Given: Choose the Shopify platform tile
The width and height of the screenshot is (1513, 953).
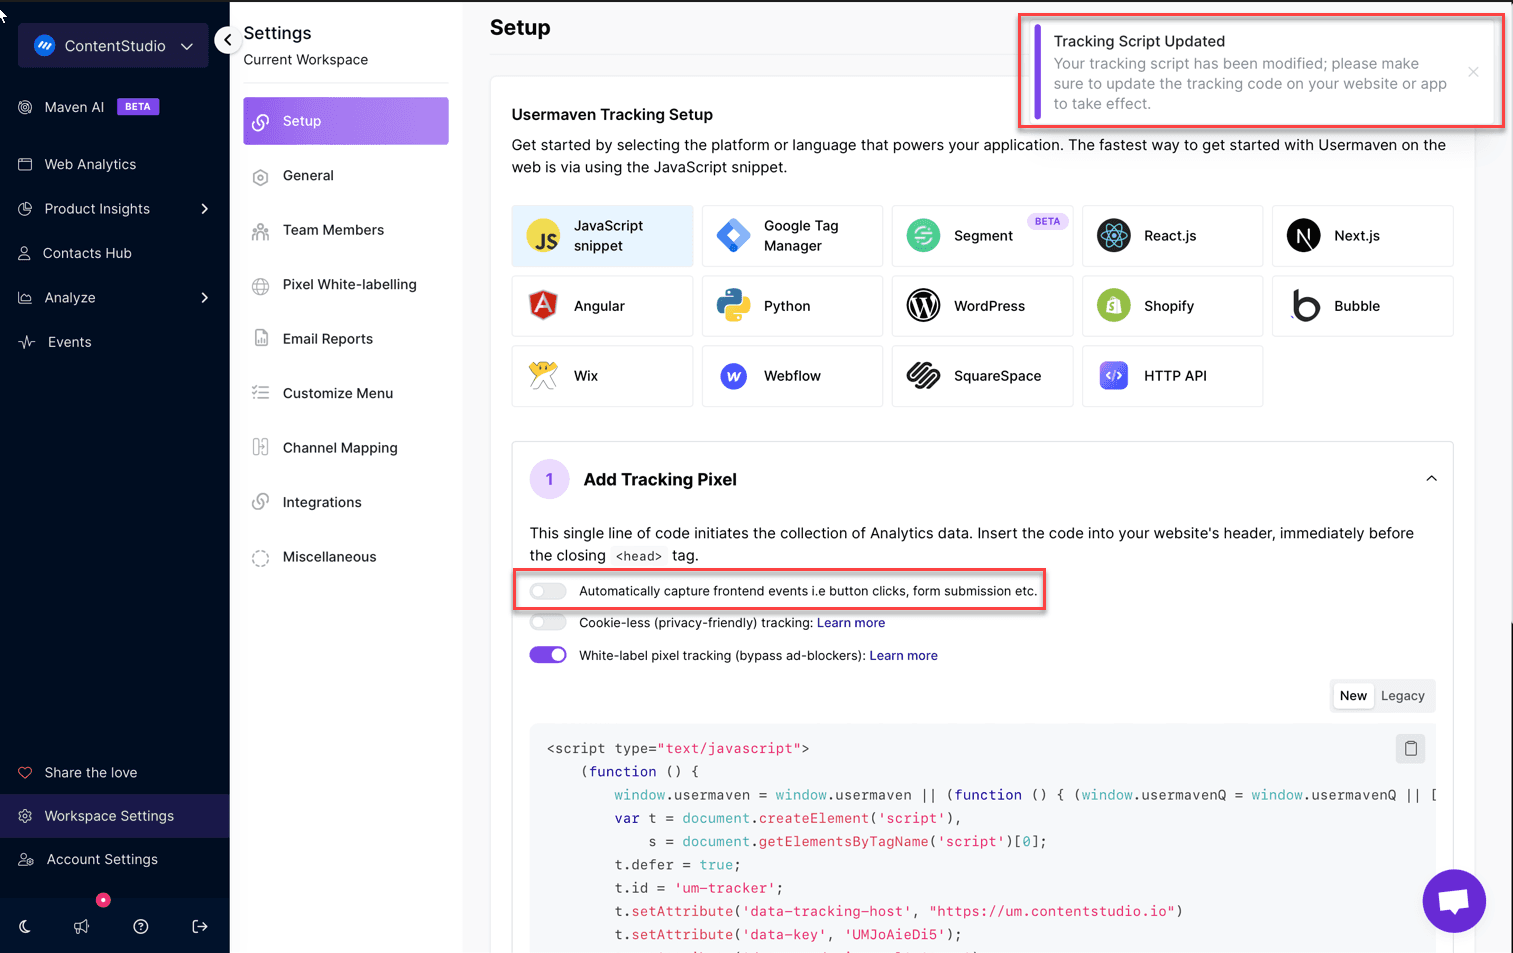Looking at the screenshot, I should click(1172, 306).
